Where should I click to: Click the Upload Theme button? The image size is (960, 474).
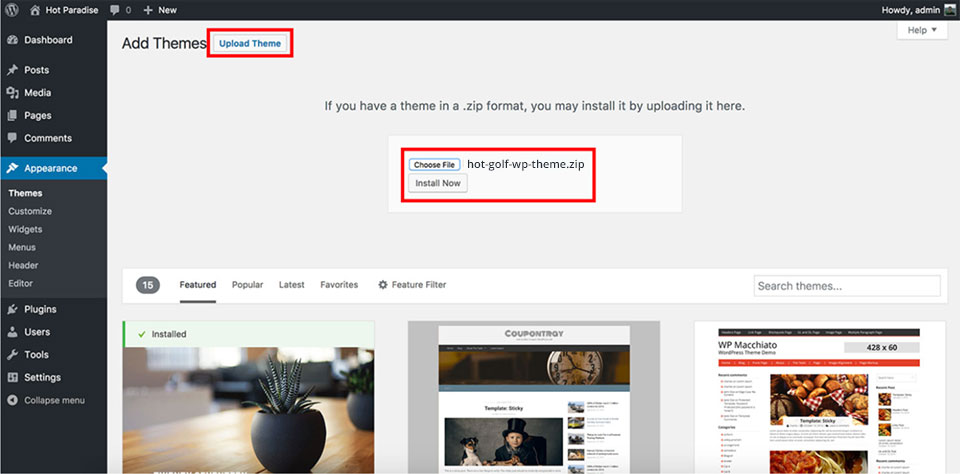[250, 43]
